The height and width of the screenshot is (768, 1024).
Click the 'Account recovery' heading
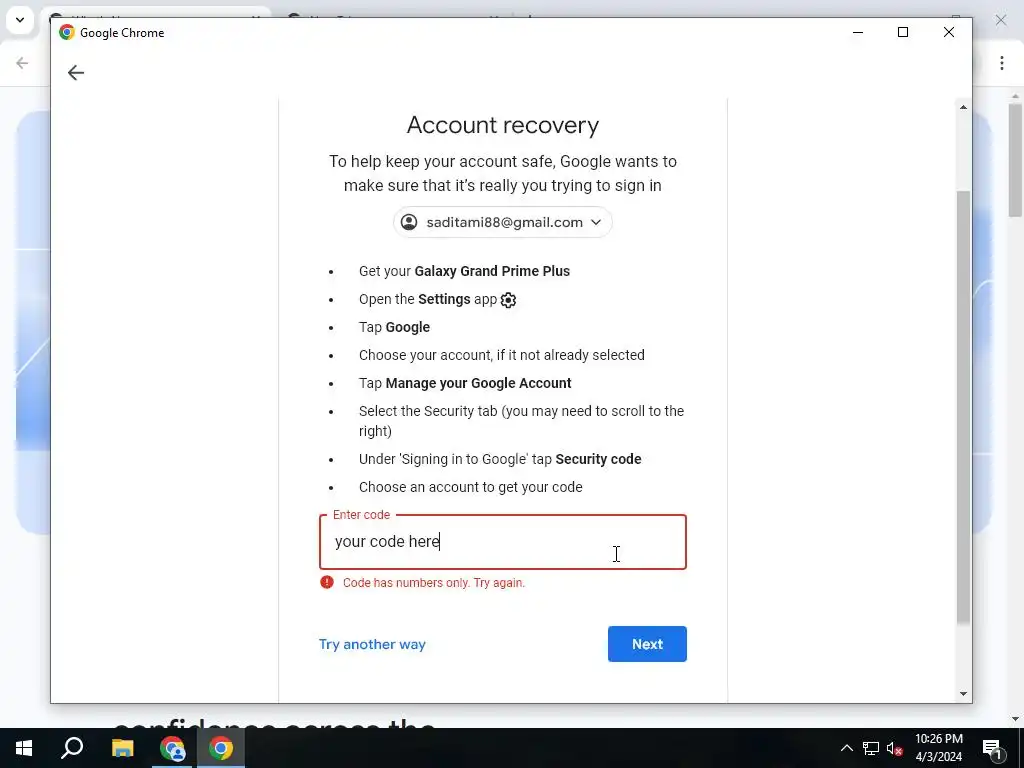coord(502,125)
